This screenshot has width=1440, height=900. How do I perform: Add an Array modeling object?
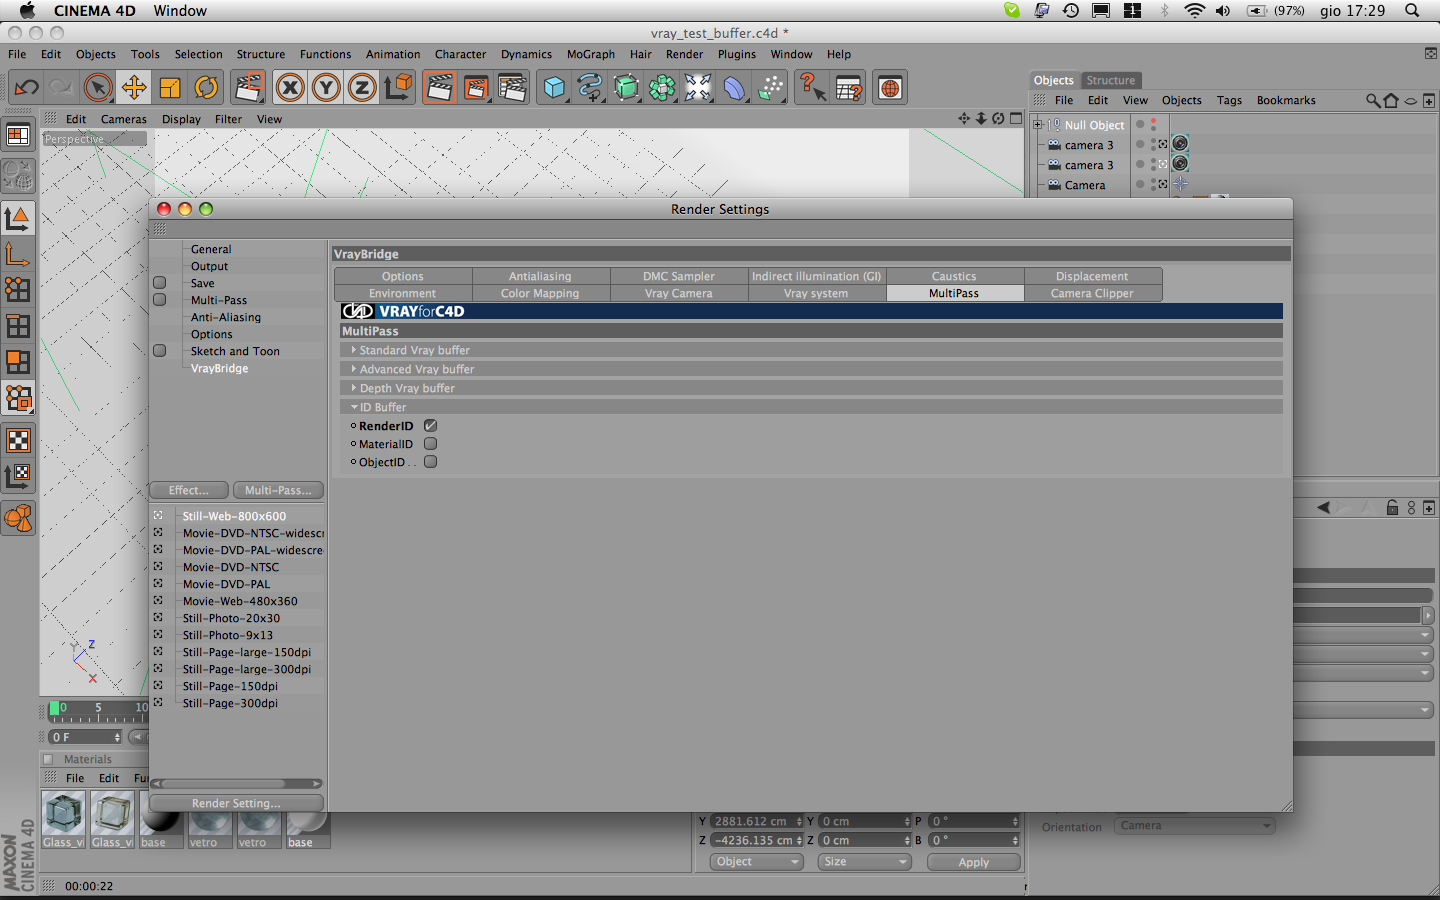pos(662,88)
